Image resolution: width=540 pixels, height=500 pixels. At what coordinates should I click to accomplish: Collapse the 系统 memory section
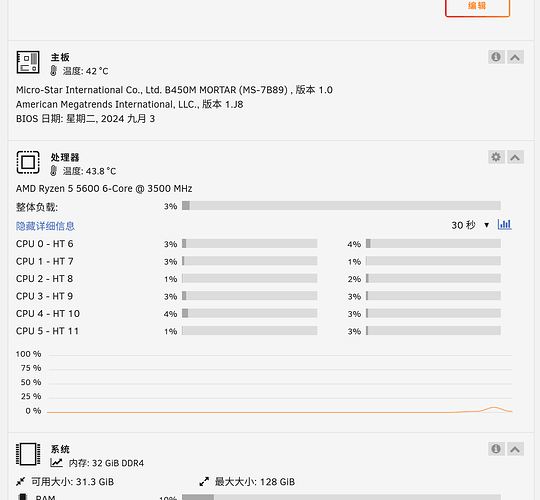pos(515,449)
